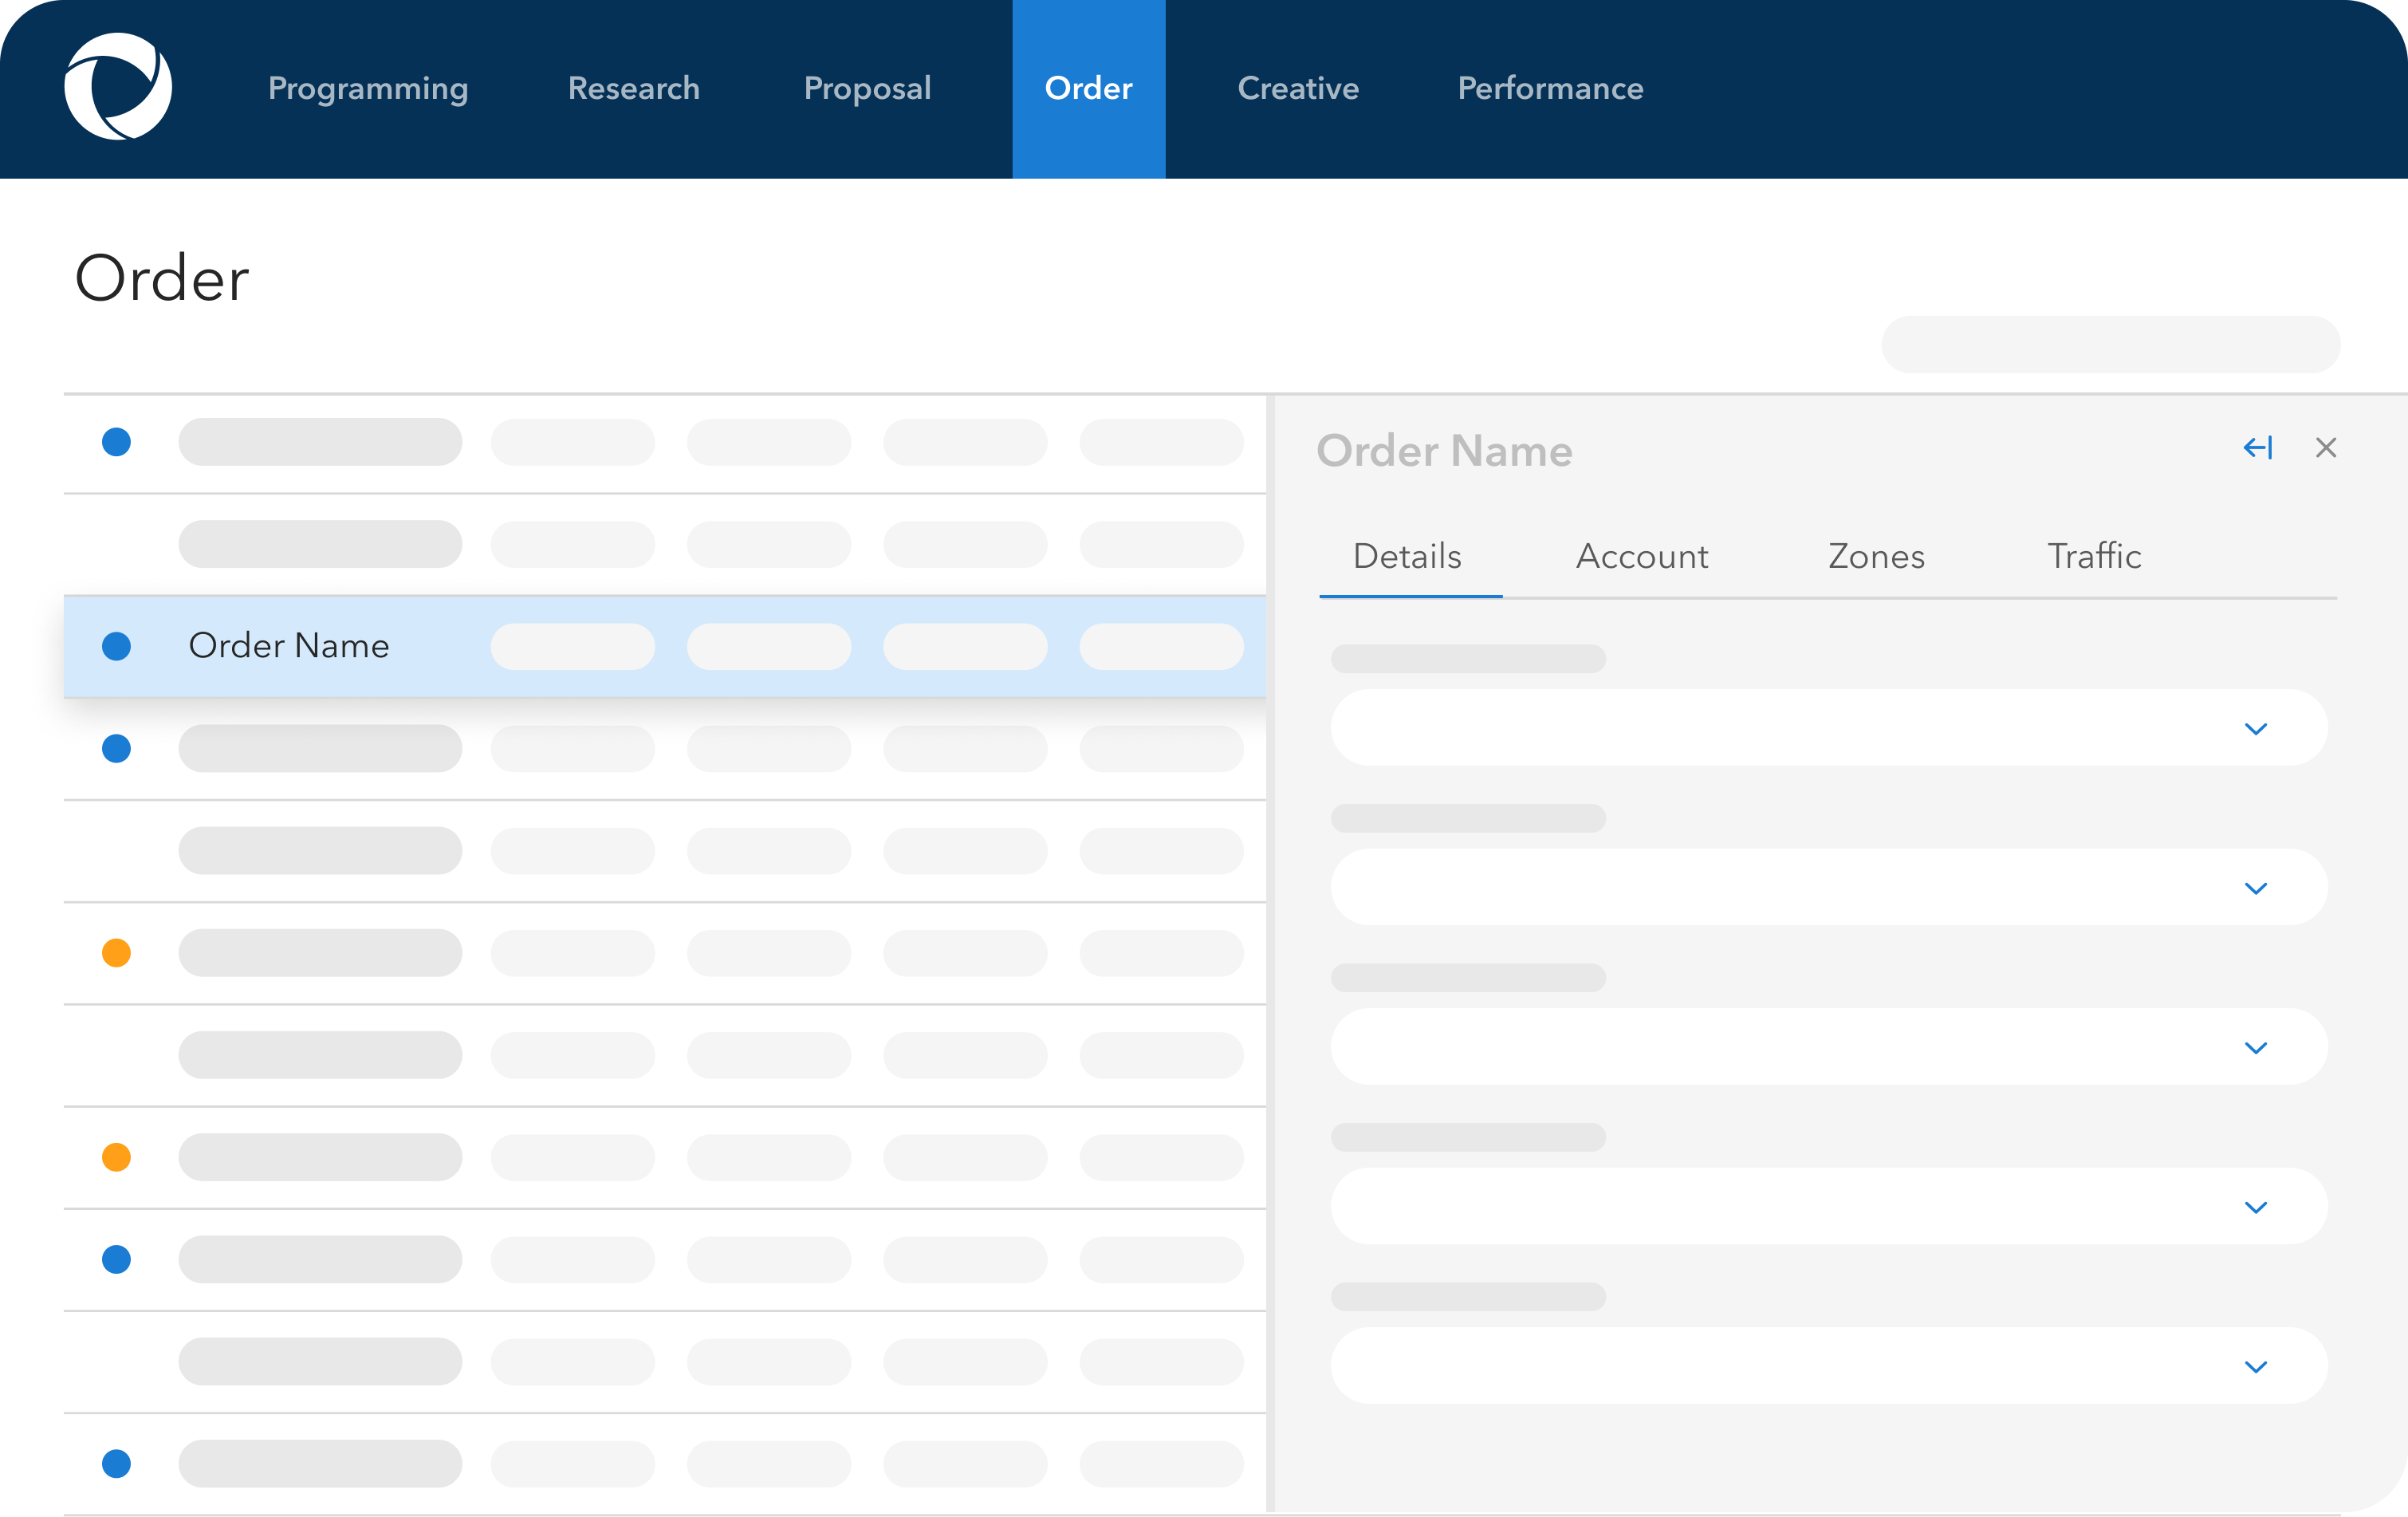The height and width of the screenshot is (1517, 2408).
Task: Expand the bottom dropdown in the side panel
Action: click(x=2256, y=1366)
